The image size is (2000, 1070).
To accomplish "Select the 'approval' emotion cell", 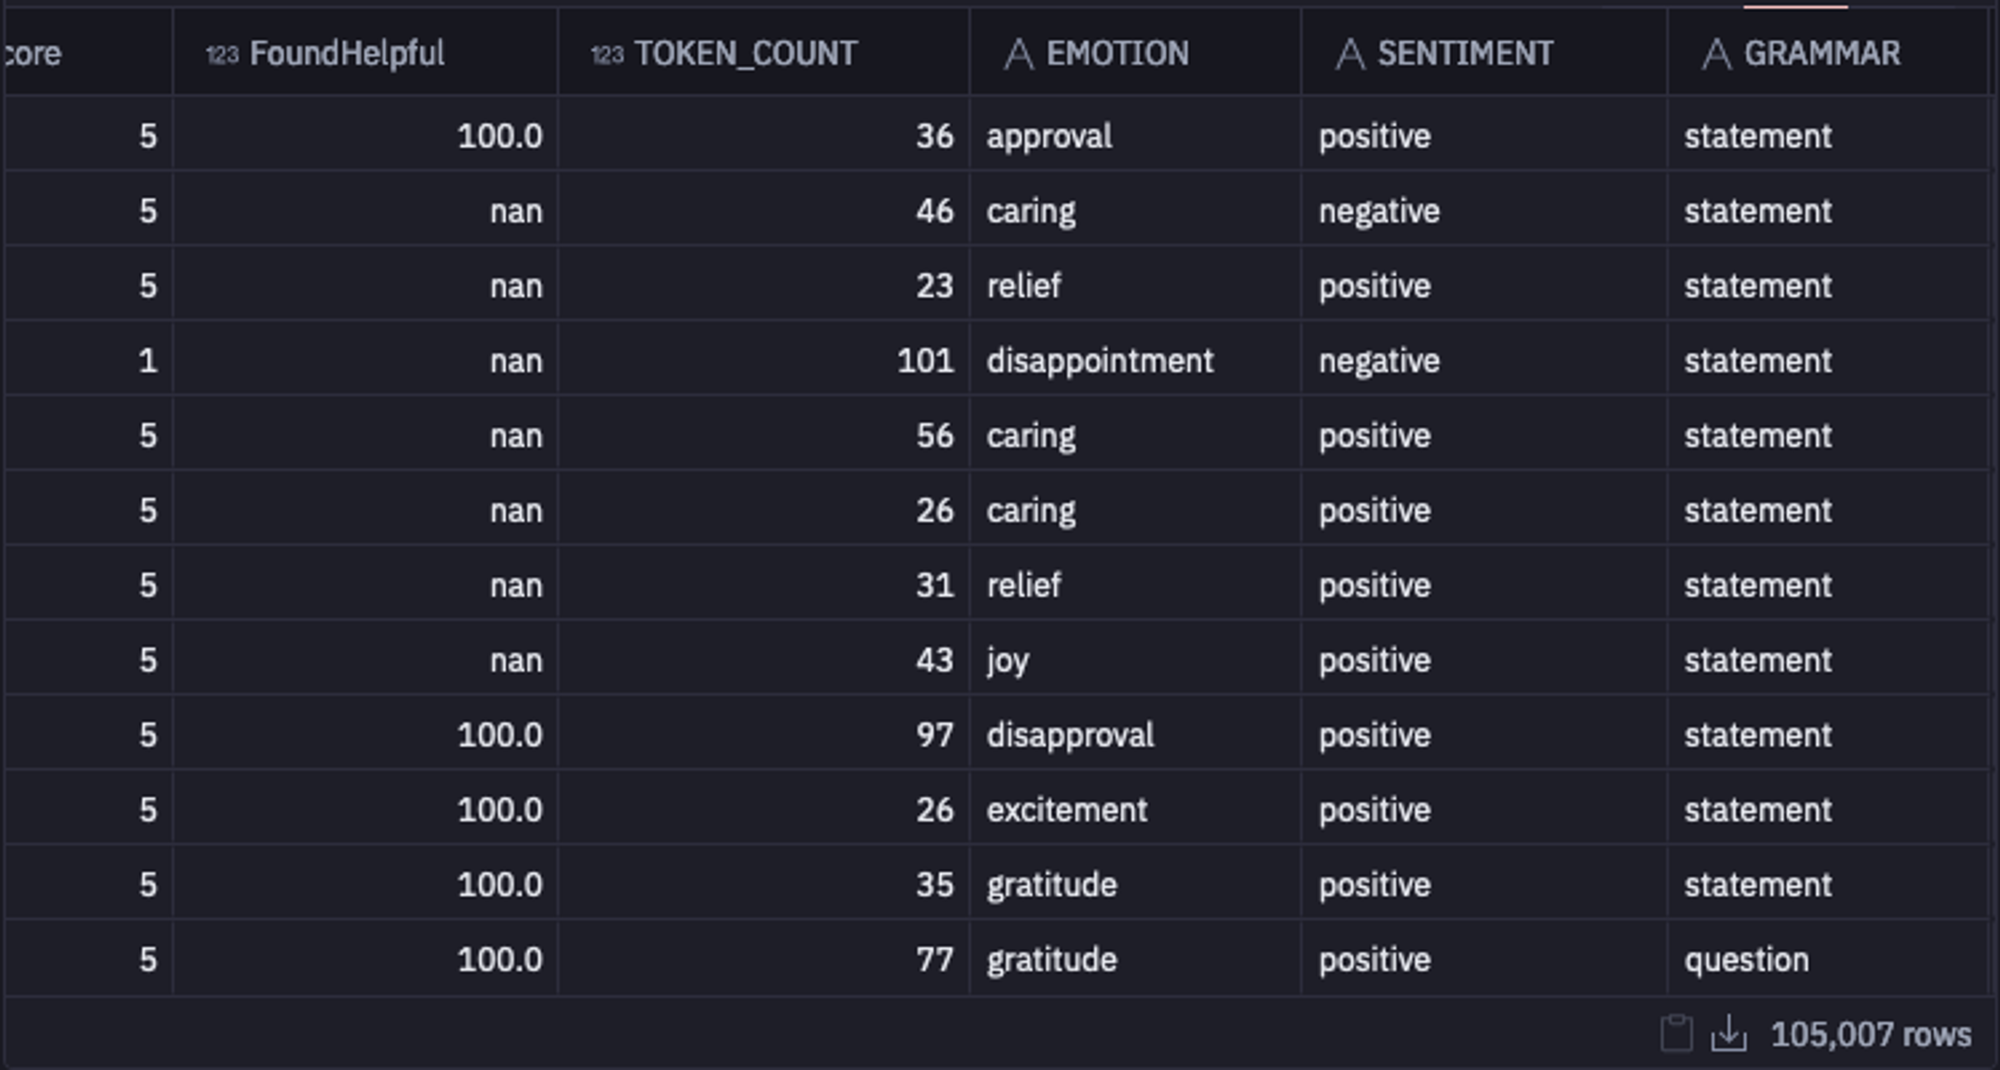I will tap(1049, 136).
